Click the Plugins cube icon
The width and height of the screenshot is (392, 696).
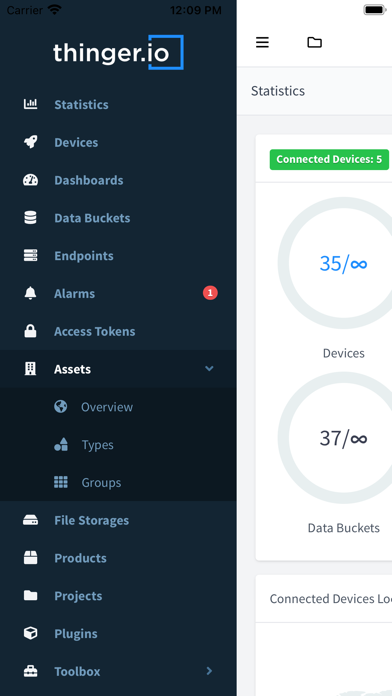click(30, 633)
